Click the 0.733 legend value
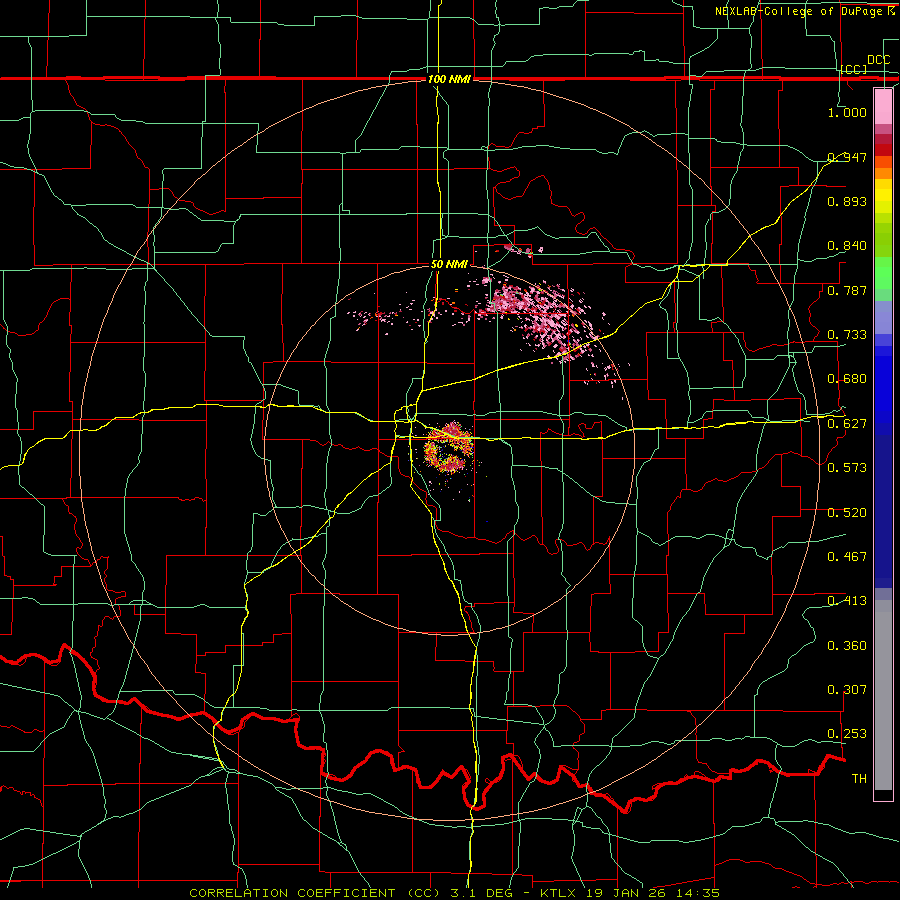 pos(847,335)
